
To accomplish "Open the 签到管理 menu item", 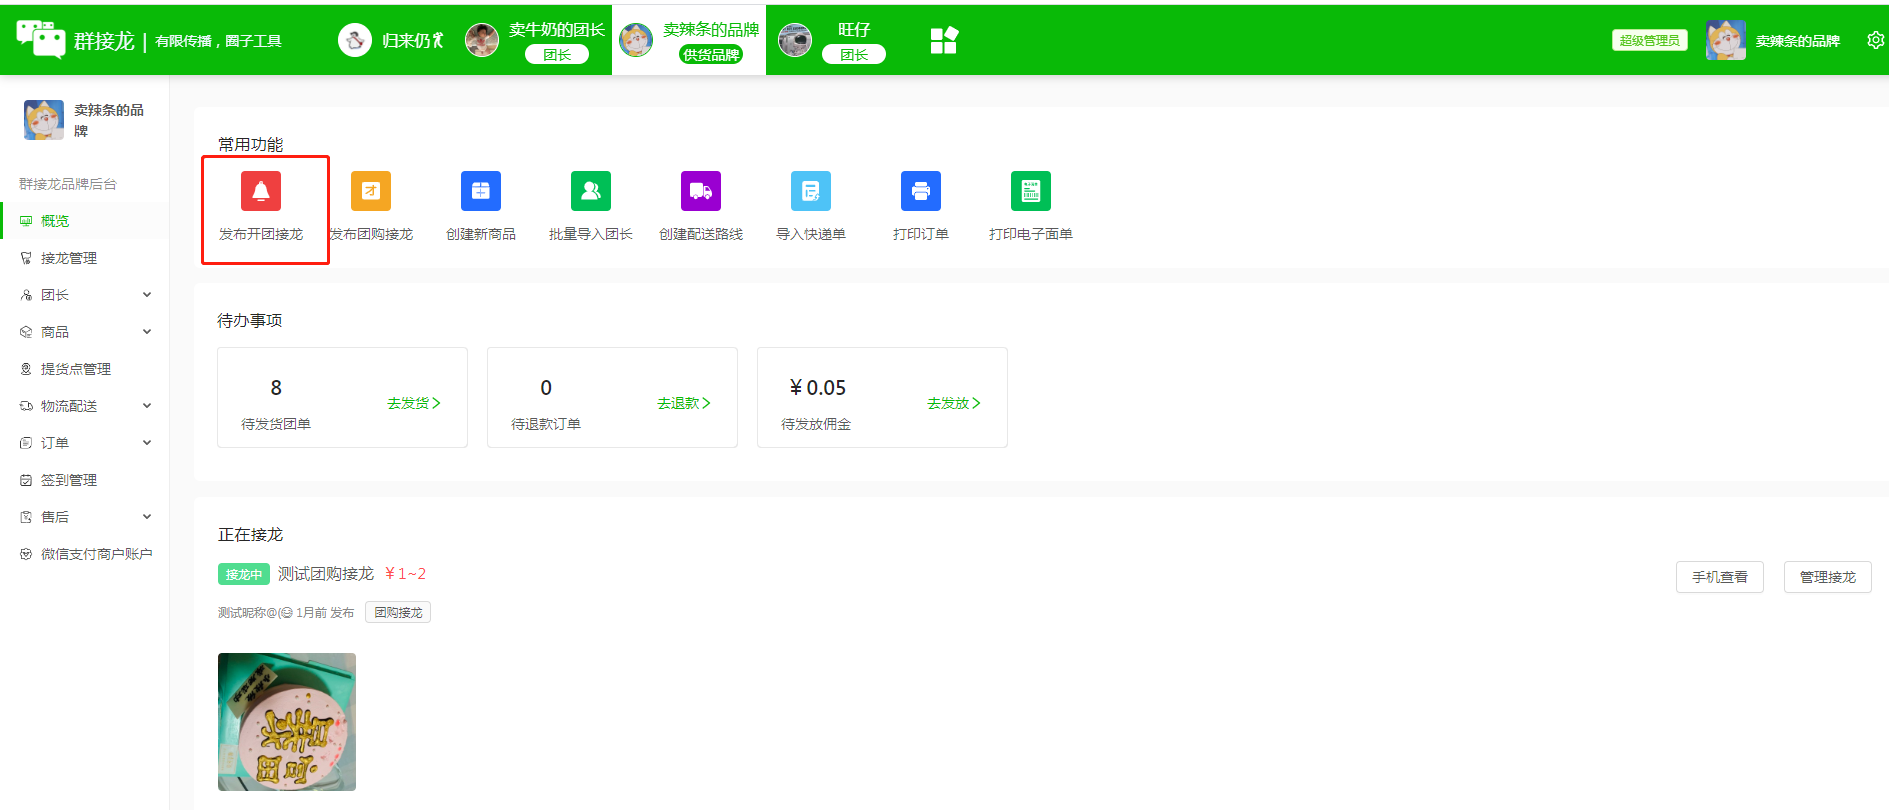I will click(85, 480).
